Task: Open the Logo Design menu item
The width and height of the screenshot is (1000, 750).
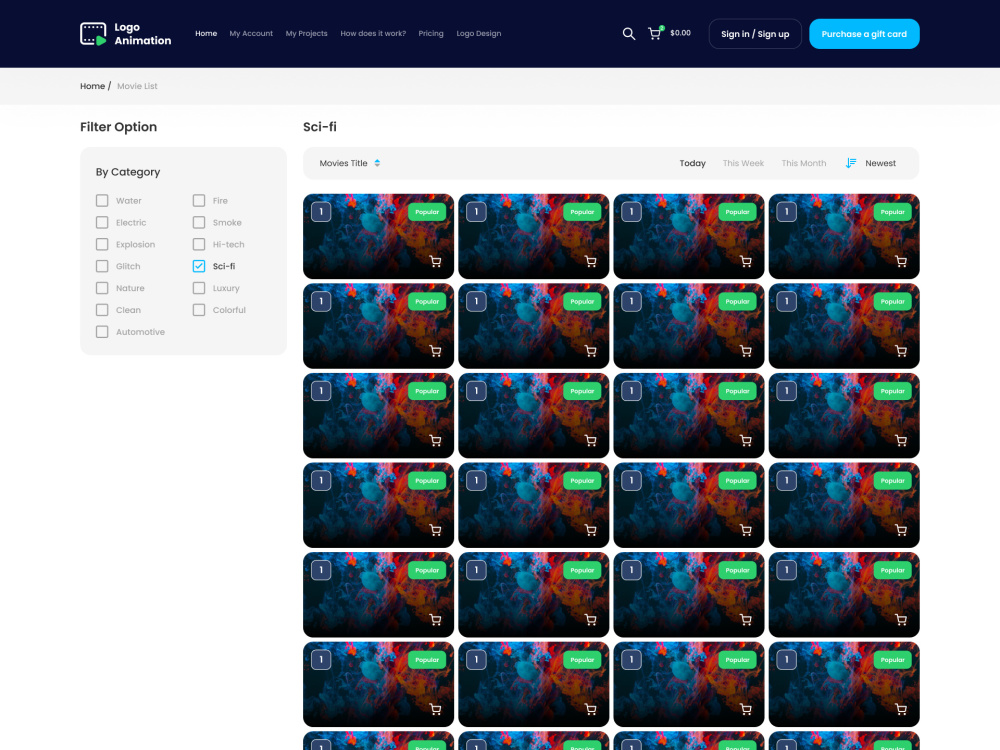Action: click(479, 34)
